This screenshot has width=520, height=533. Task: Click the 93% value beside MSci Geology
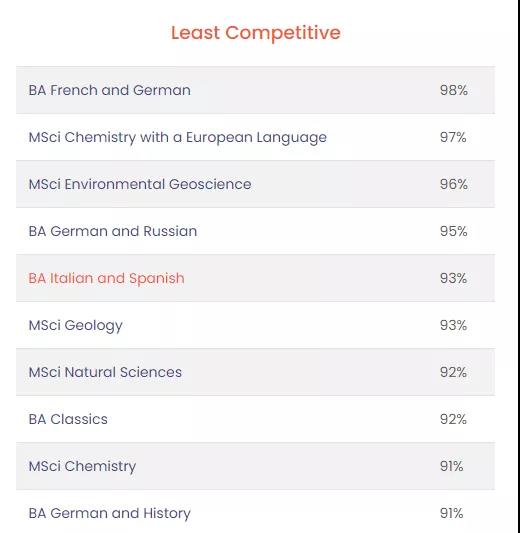pos(453,325)
